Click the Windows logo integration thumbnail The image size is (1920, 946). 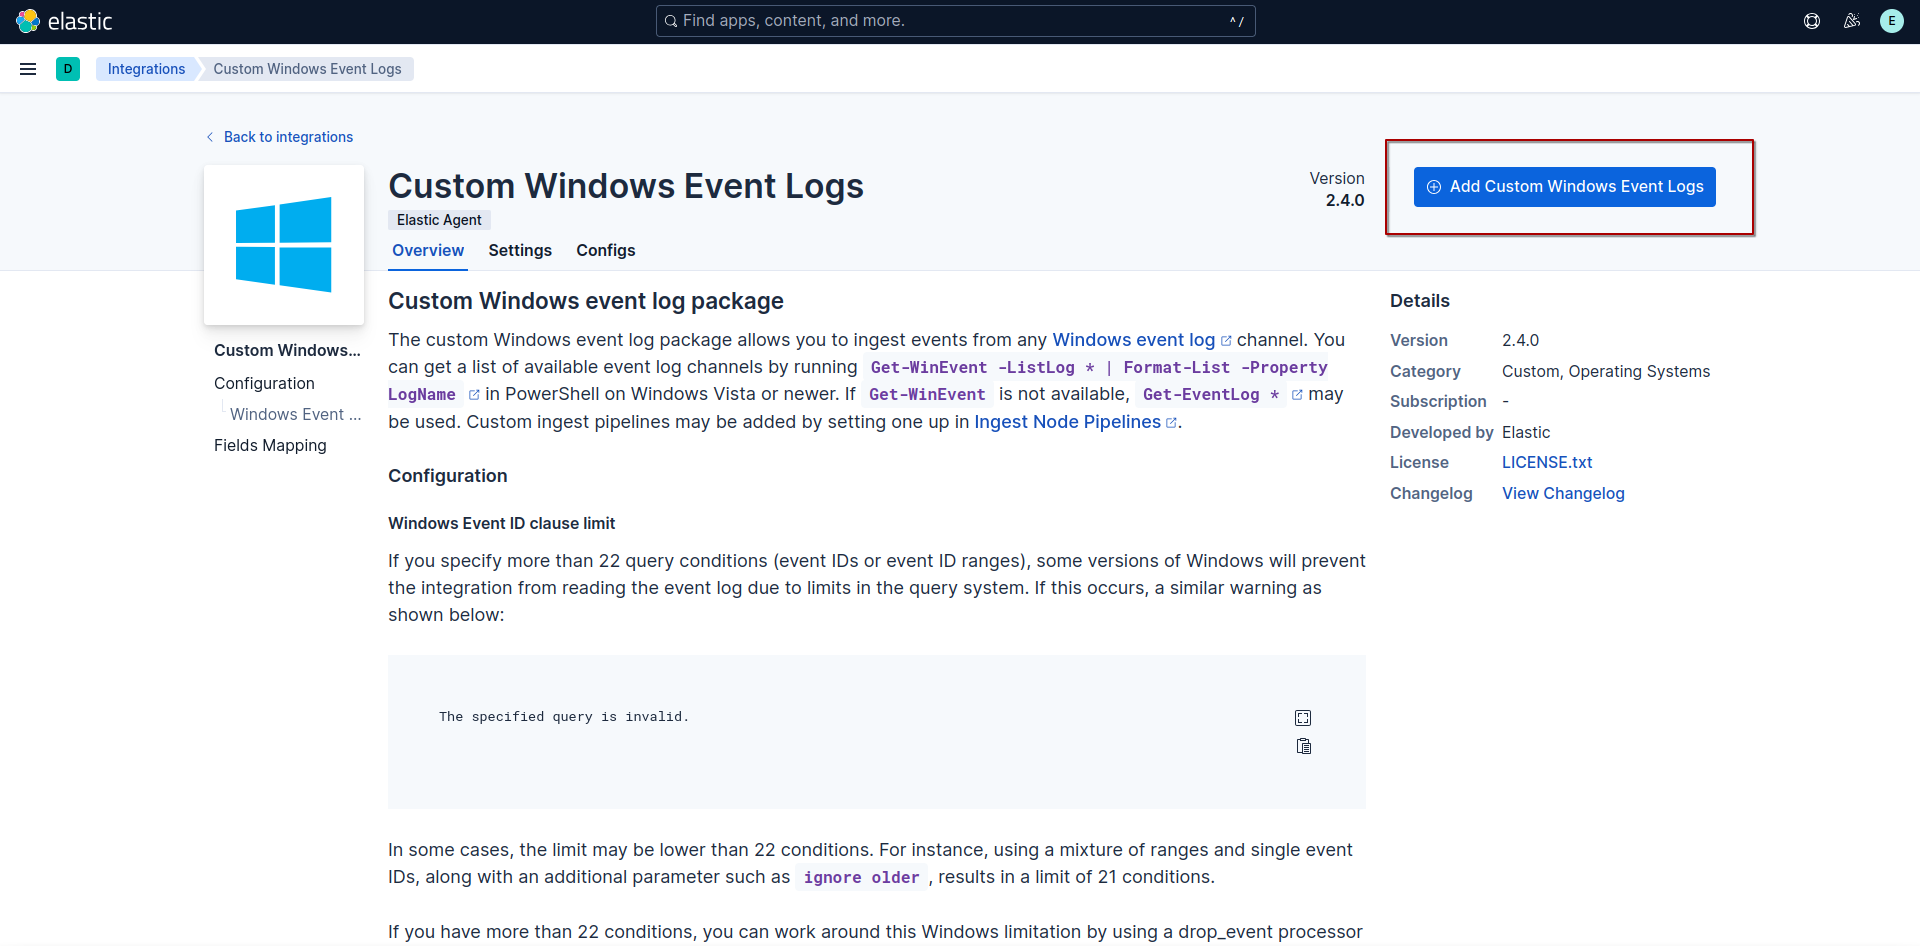(x=284, y=245)
